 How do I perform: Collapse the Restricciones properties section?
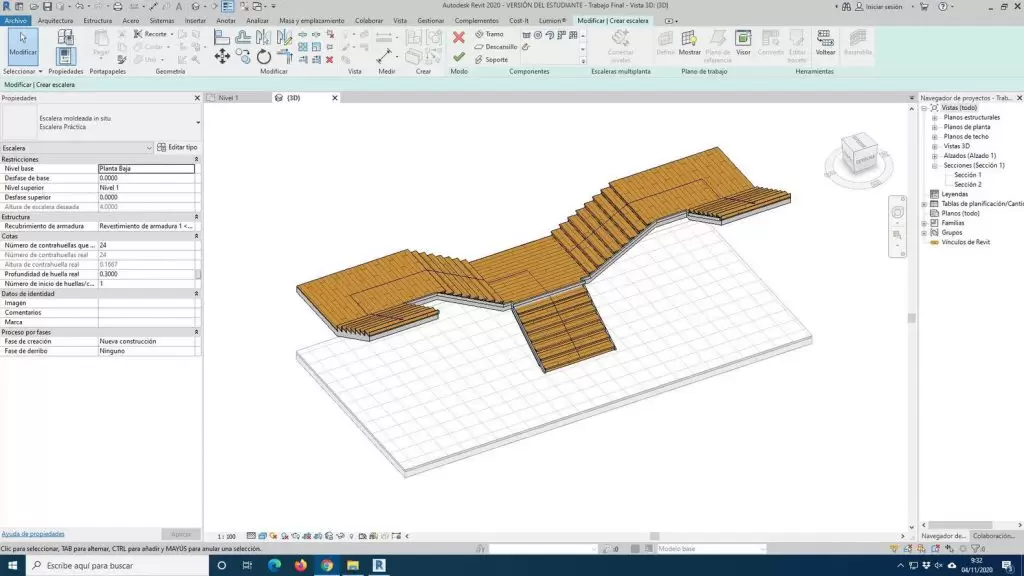196,160
